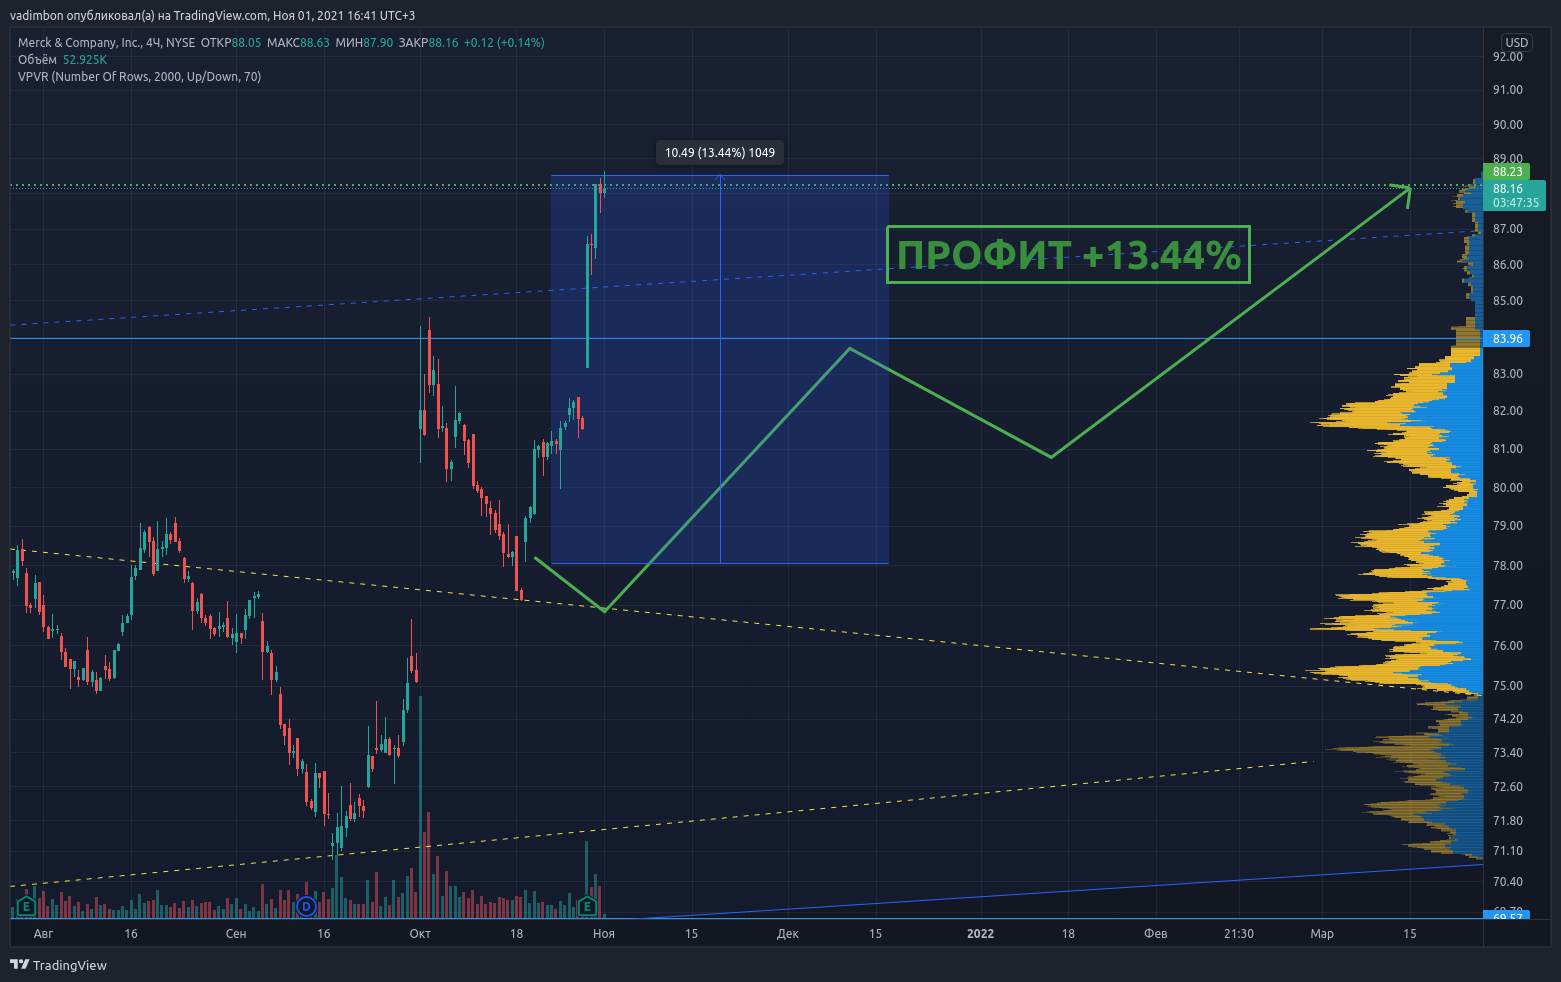Click the USD currency label
The width and height of the screenshot is (1561, 982).
(x=1517, y=42)
